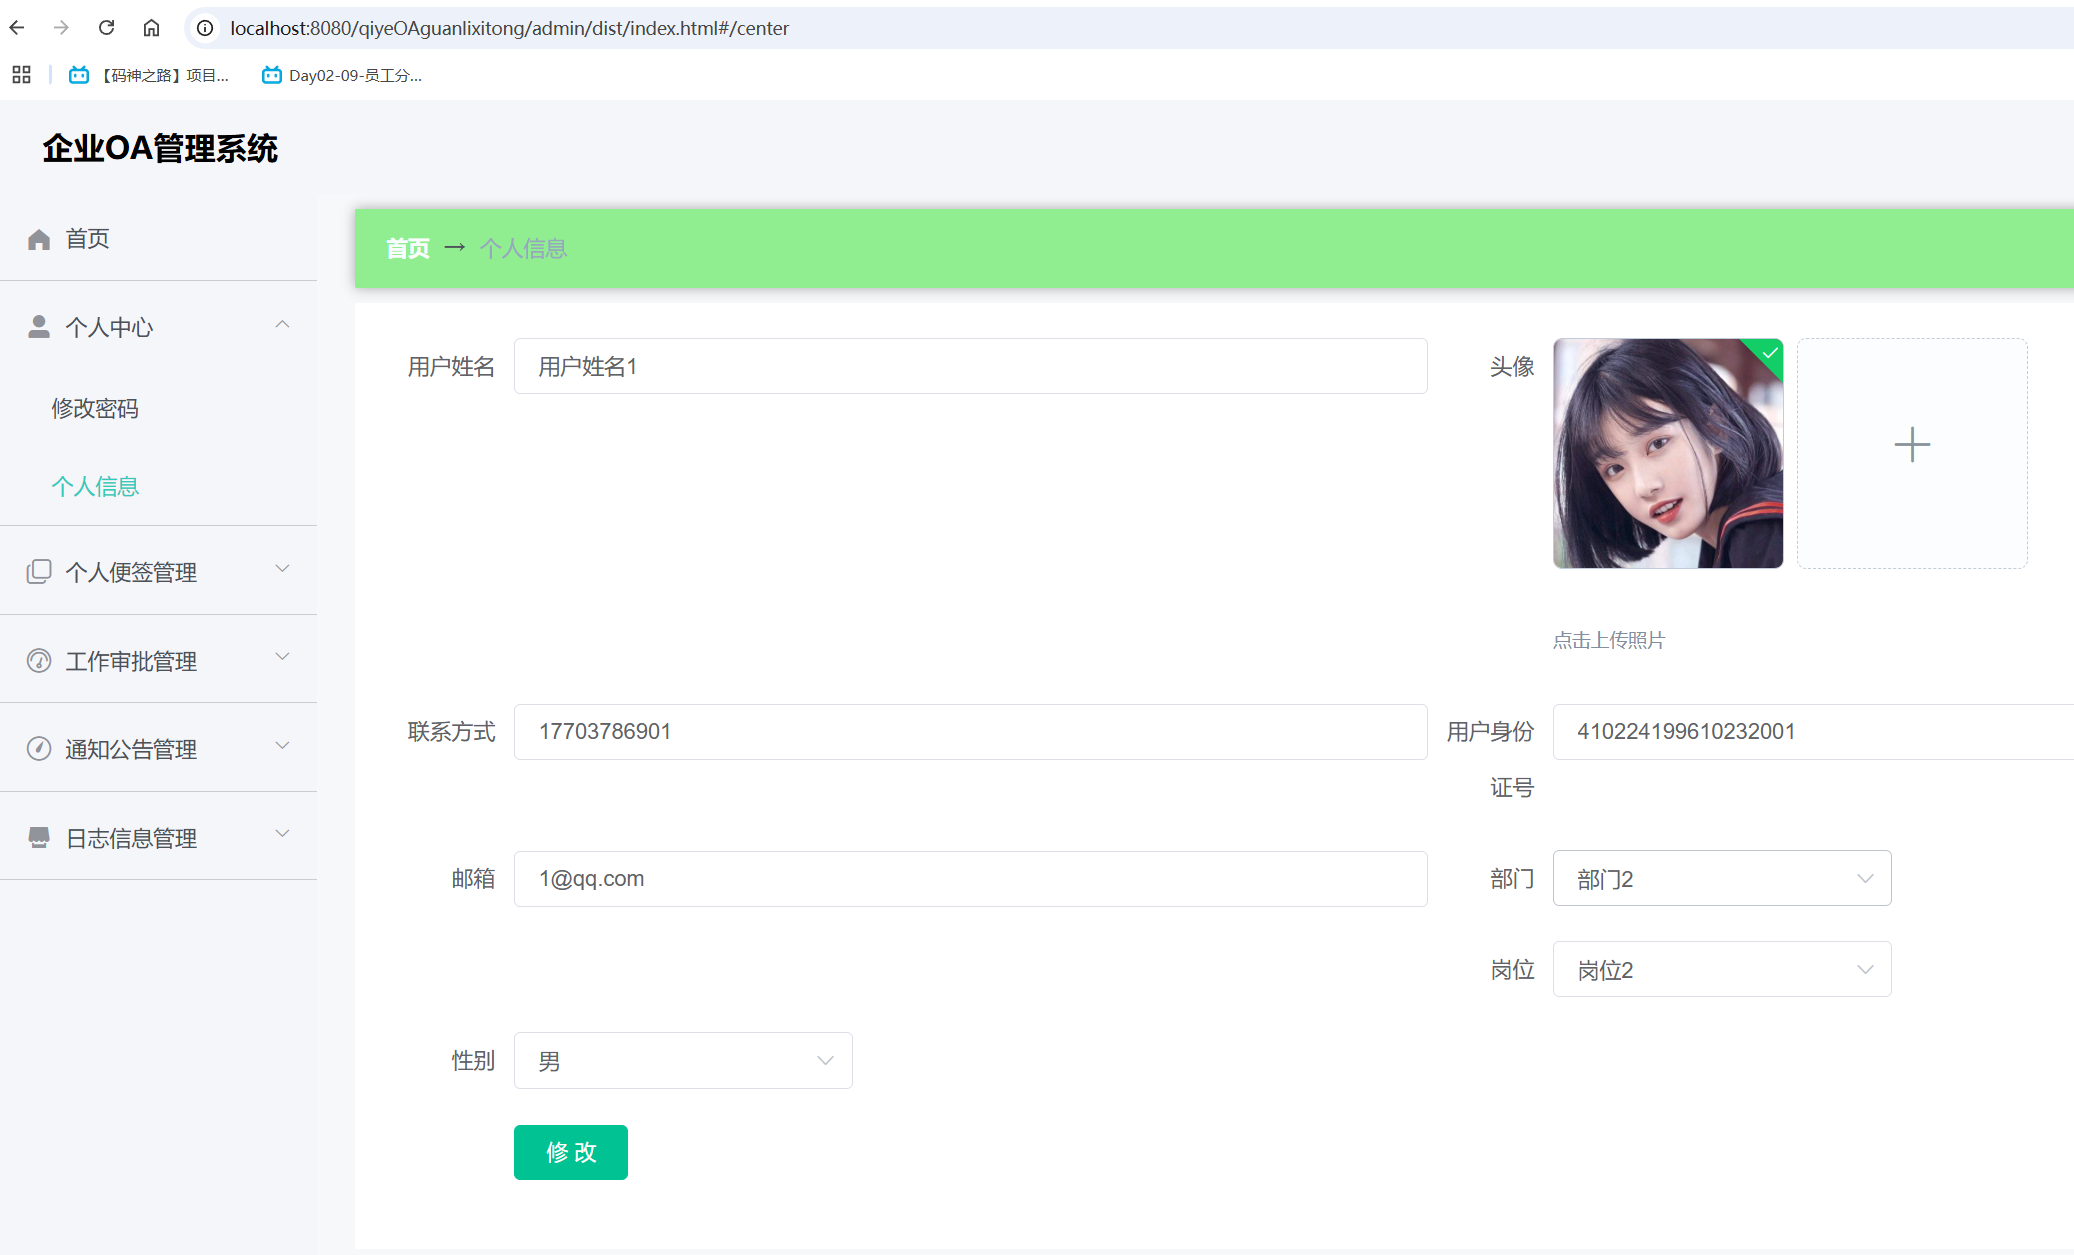The image size is (2074, 1255).
Task: Open the 部门 dropdown showing 部门2
Action: coord(1721,879)
